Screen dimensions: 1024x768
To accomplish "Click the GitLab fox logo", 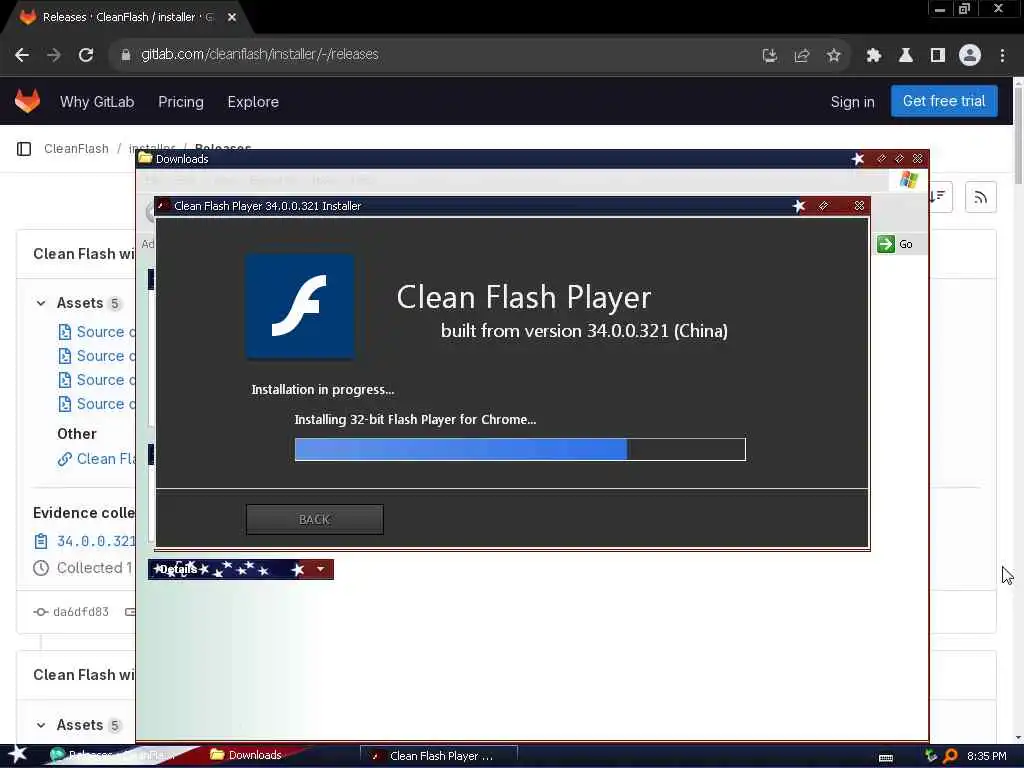I will [x=27, y=101].
